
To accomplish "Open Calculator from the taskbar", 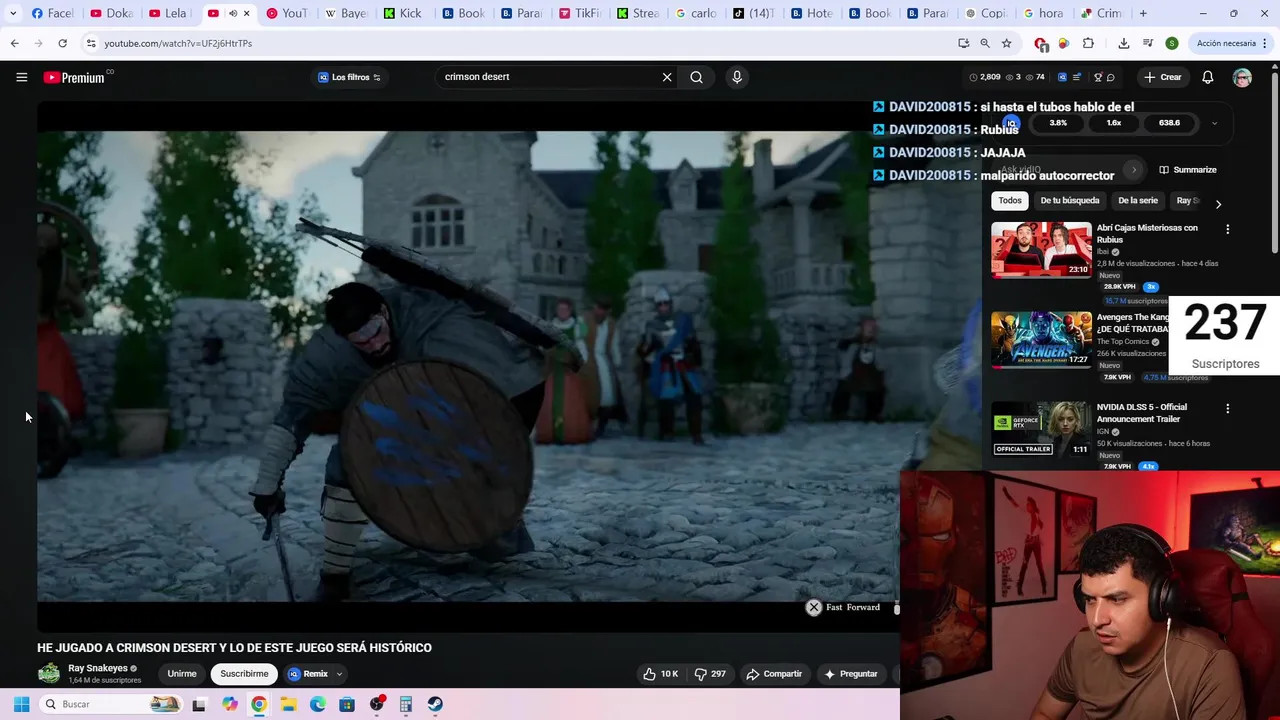I will pyautogui.click(x=406, y=704).
